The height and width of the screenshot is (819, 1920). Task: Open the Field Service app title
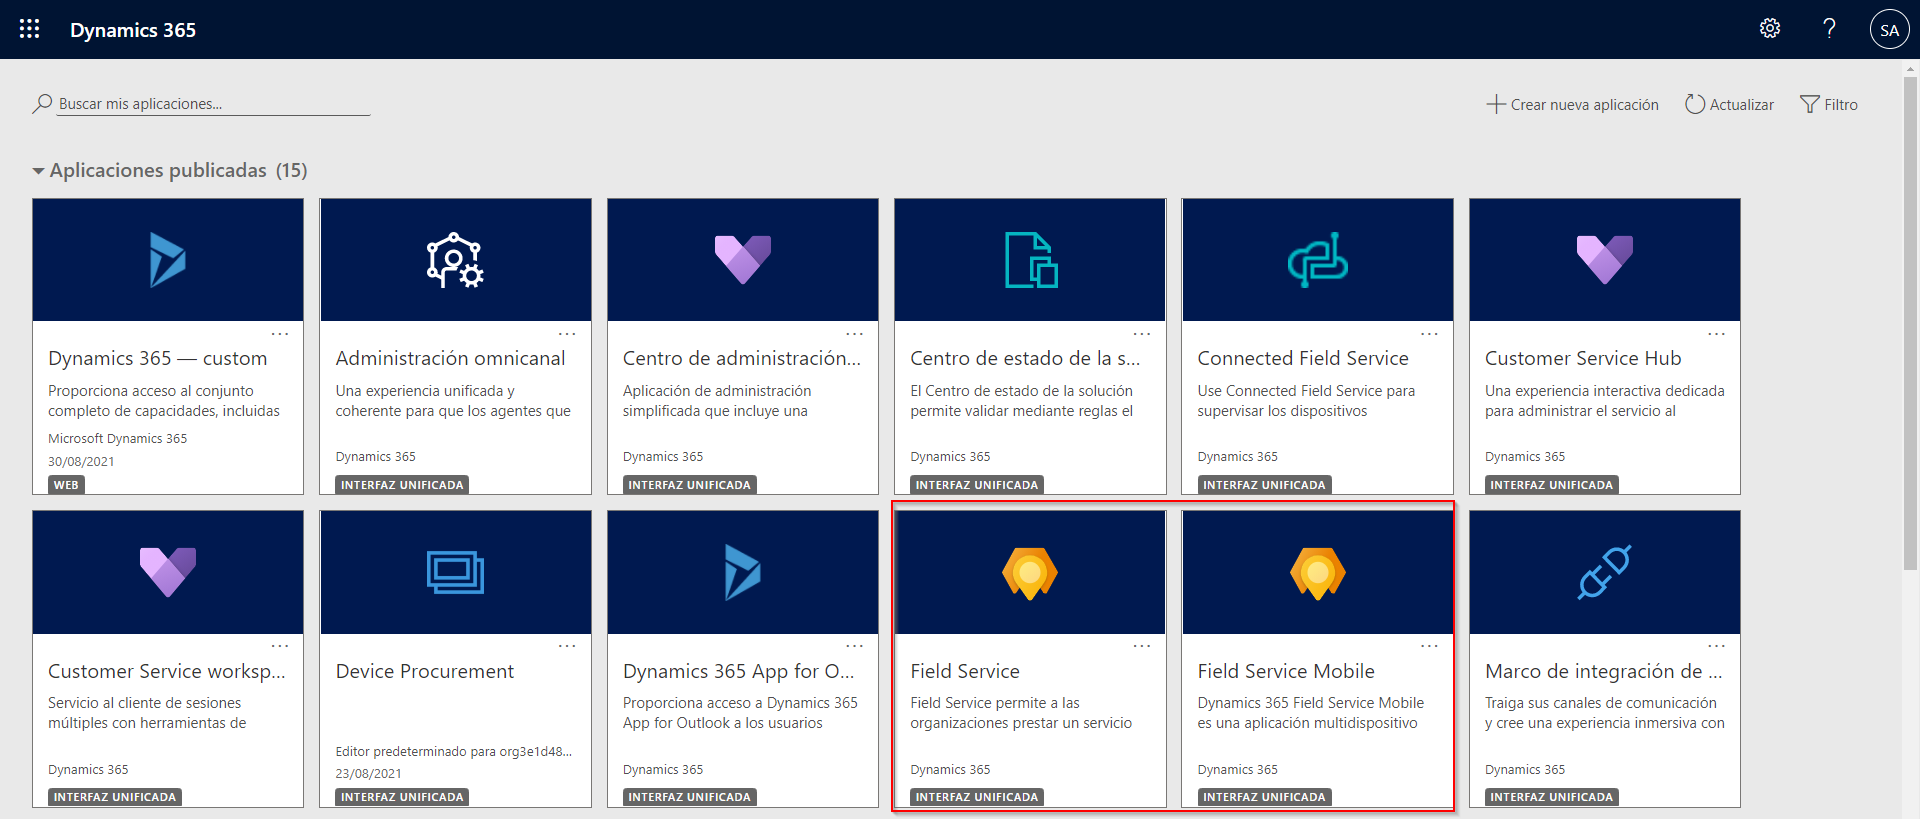click(x=965, y=671)
